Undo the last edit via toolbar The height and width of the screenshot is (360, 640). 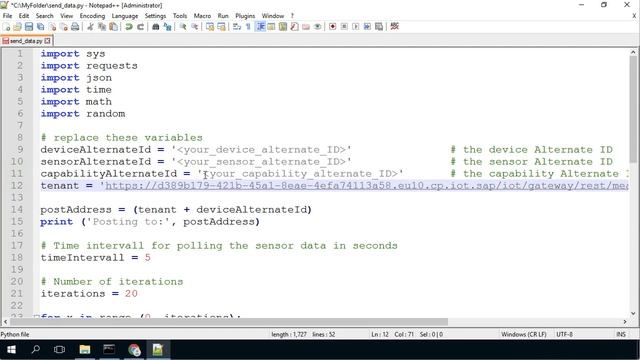[129, 27]
